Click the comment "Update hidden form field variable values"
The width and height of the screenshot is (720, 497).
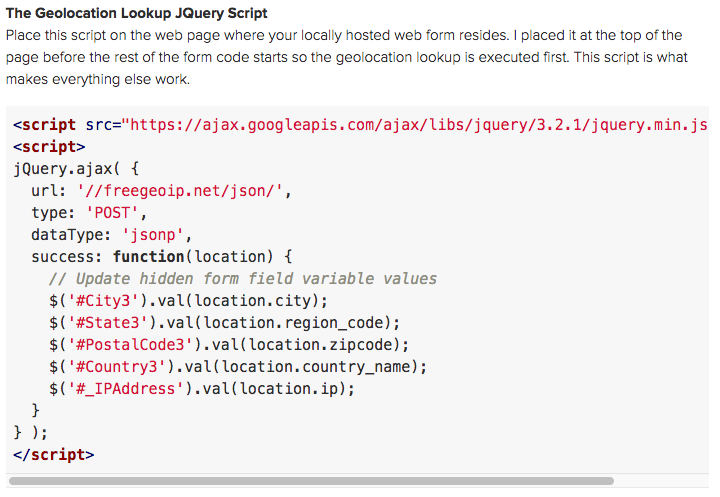click(x=243, y=278)
